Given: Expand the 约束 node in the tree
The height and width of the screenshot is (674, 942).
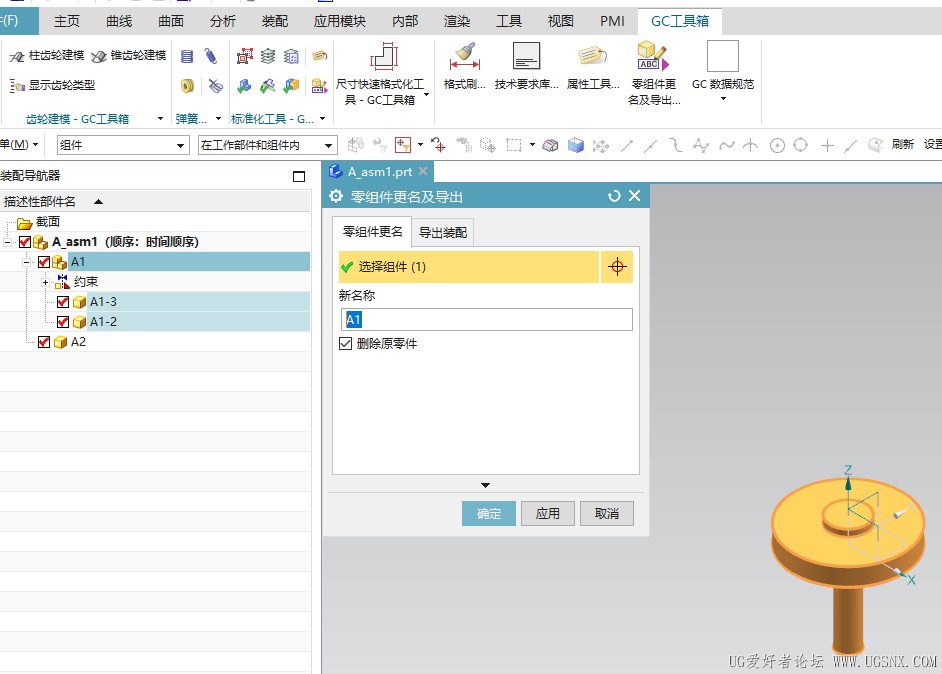Looking at the screenshot, I should (45, 282).
